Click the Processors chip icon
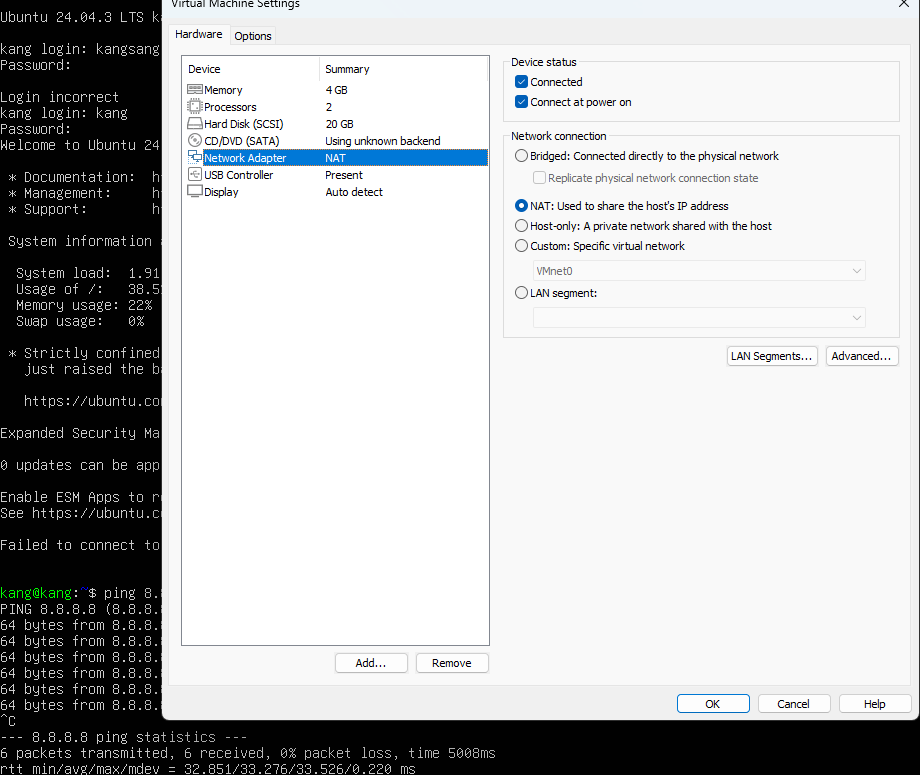Viewport: 920px width, 775px height. tap(194, 107)
